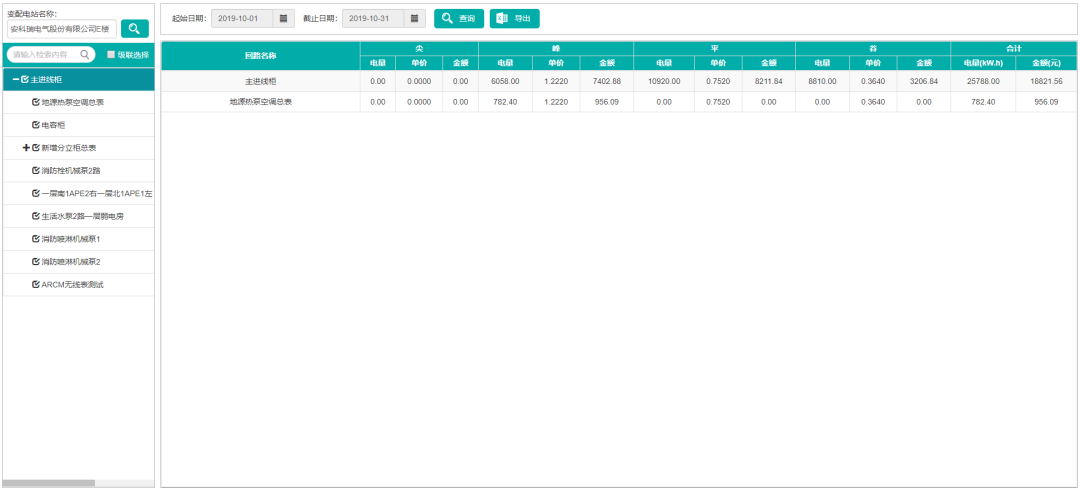
Task: Select the 消防喷淋机械泵1 tree item
Action: pos(71,240)
